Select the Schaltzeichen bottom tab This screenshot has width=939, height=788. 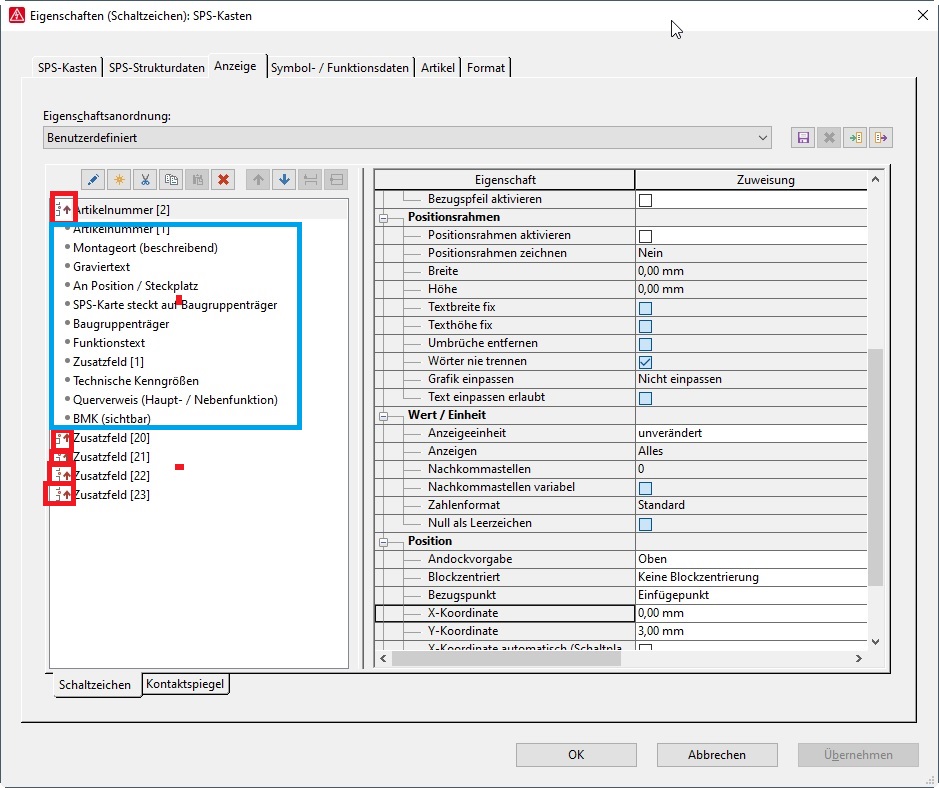click(95, 684)
